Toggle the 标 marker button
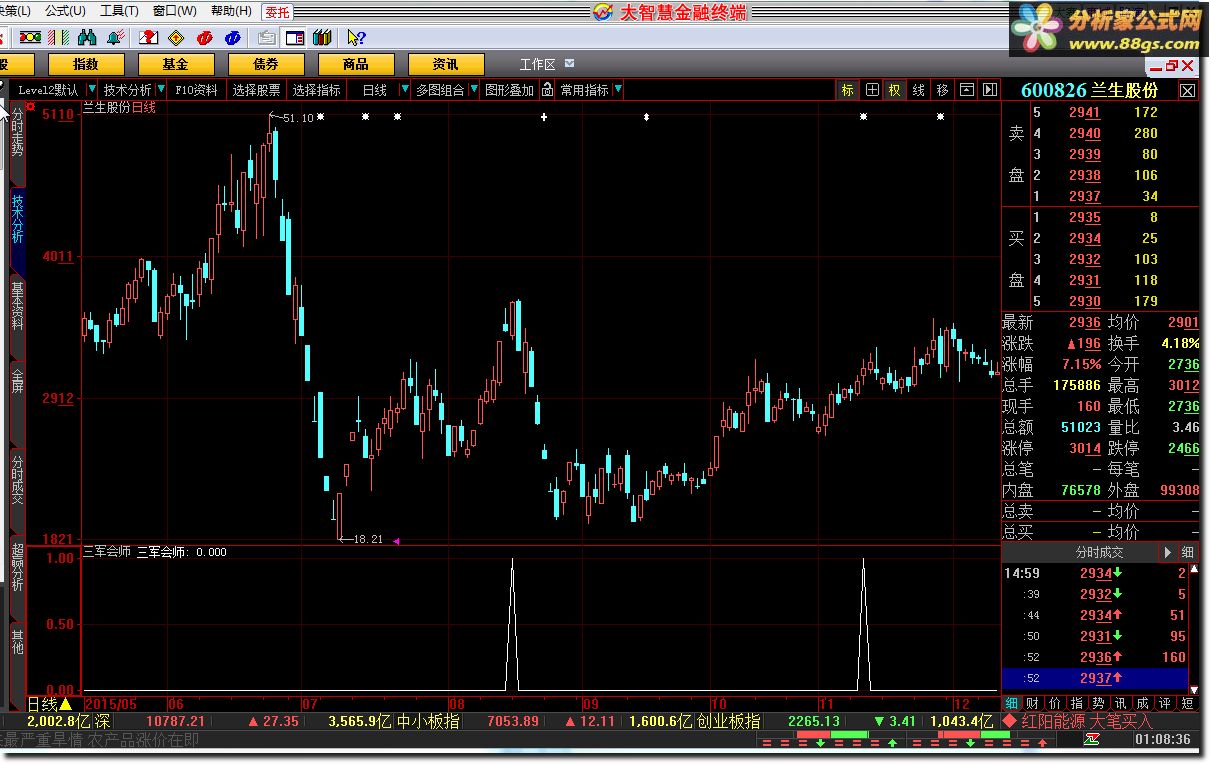1211x764 pixels. (848, 90)
